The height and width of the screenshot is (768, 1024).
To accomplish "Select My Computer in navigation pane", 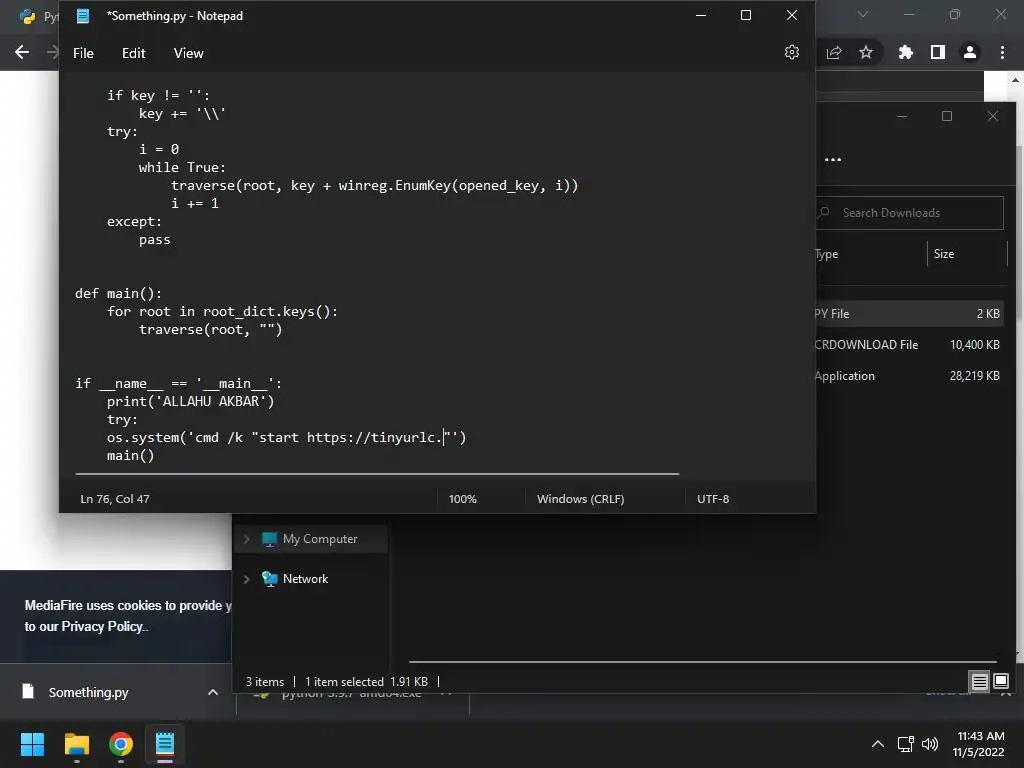I will point(320,539).
